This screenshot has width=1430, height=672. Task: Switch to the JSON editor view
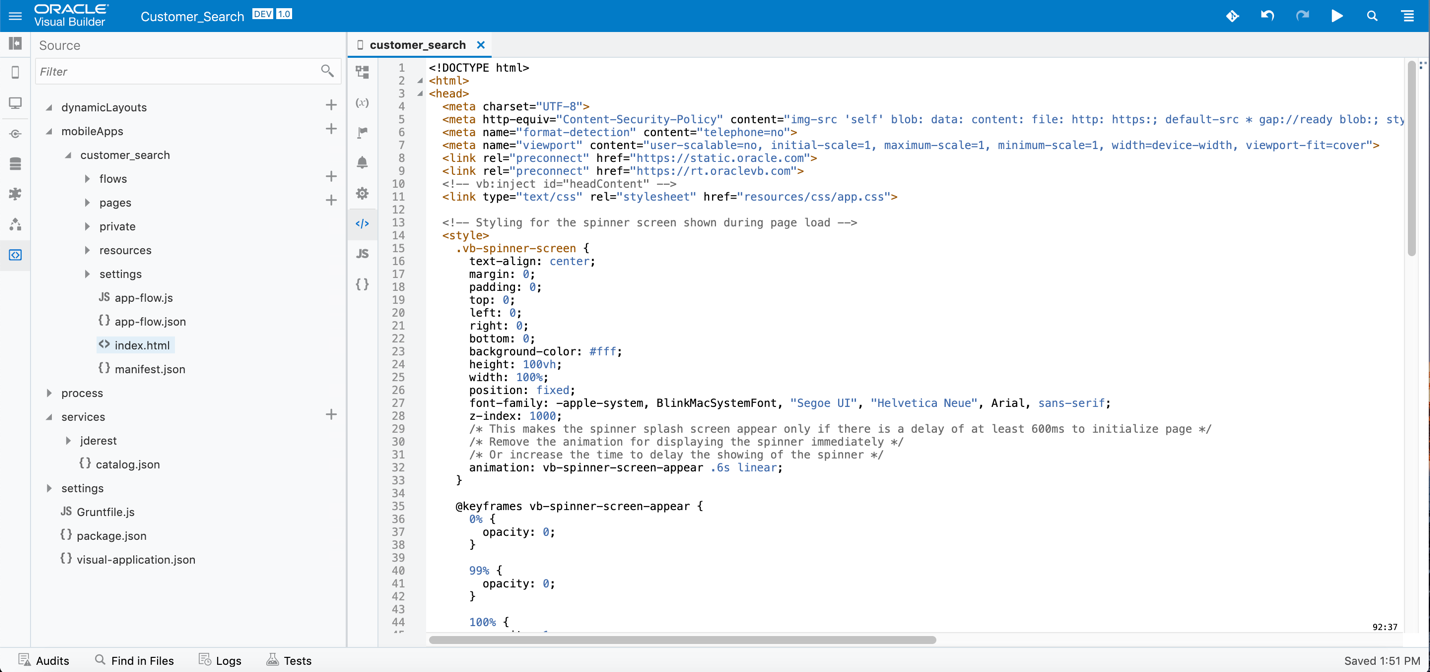point(361,284)
